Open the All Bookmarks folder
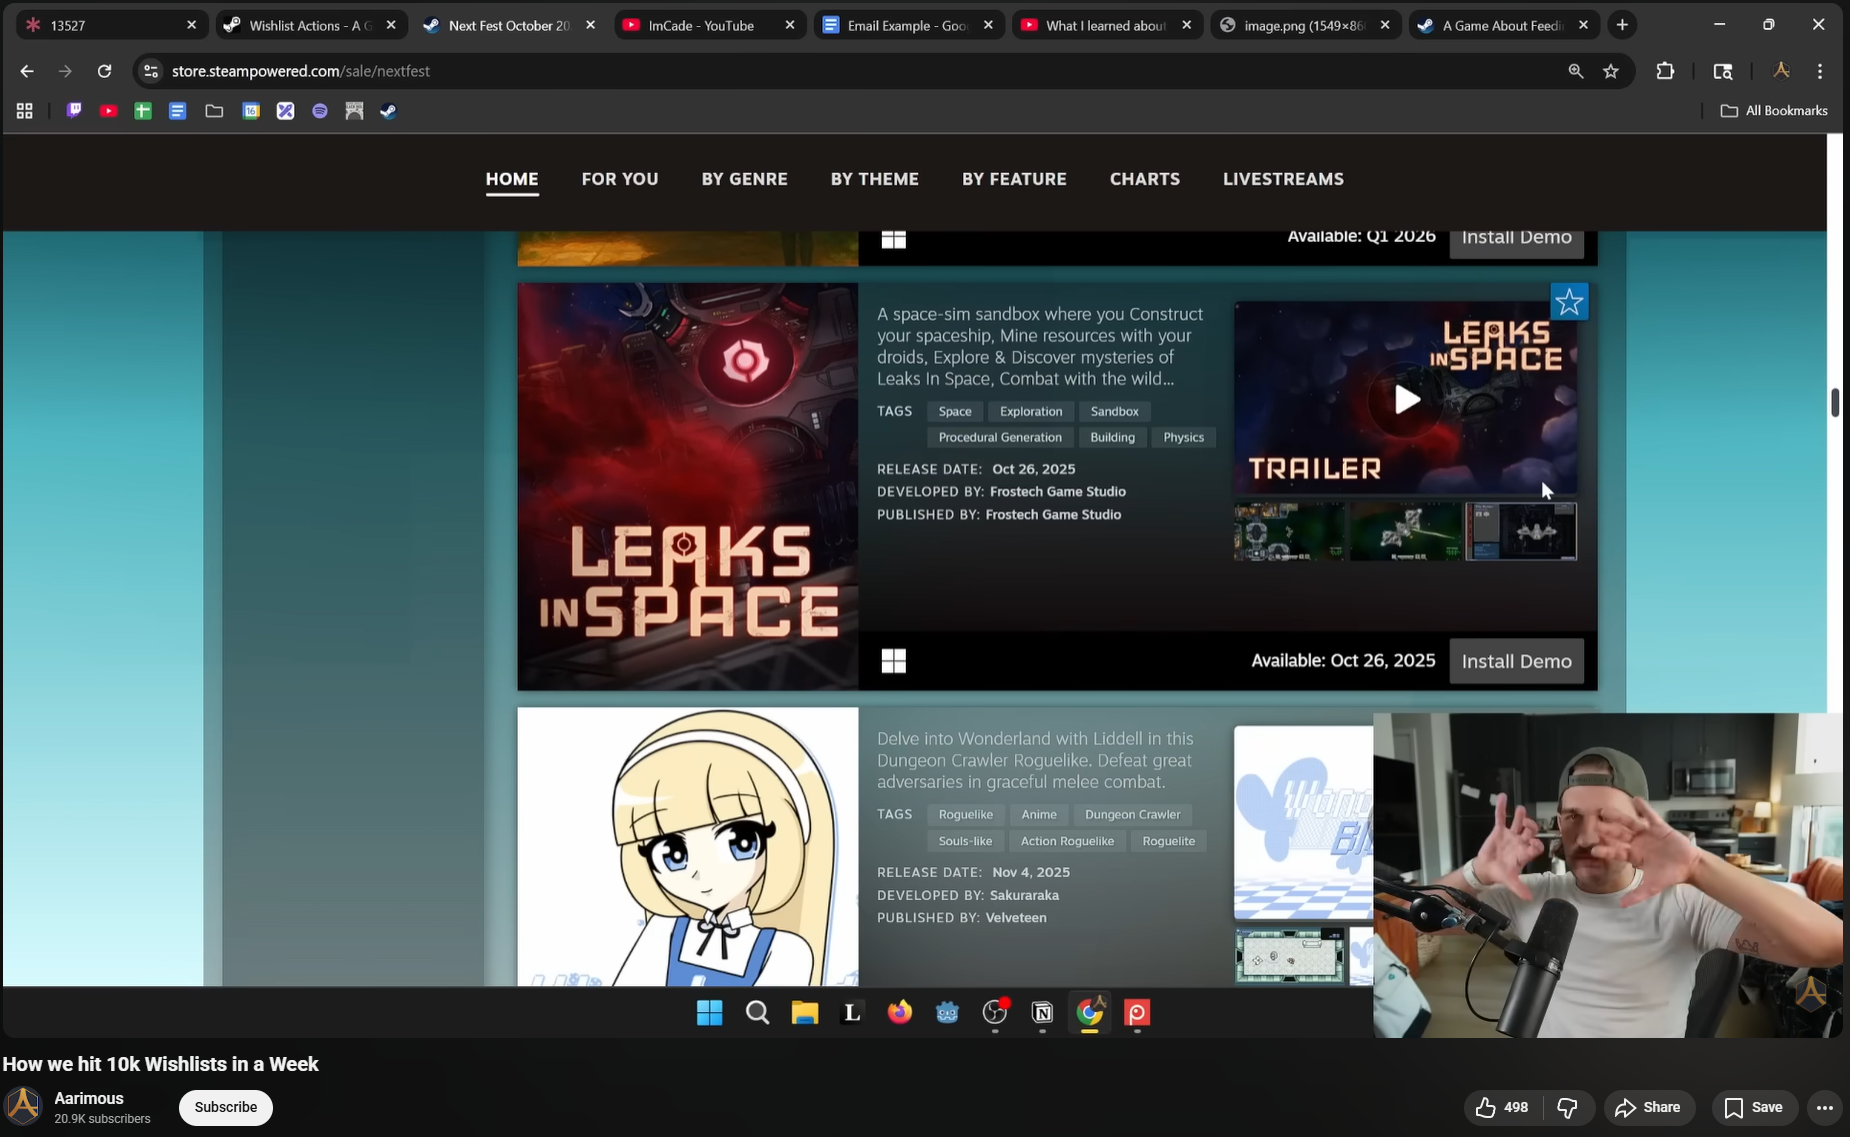 tap(1774, 111)
